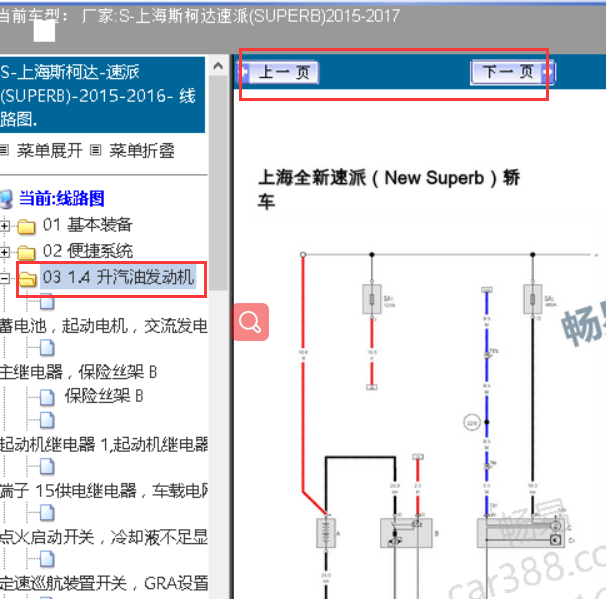Click the 菜单折叠 list icon
This screenshot has height=599, width=606.
[x=95, y=150]
